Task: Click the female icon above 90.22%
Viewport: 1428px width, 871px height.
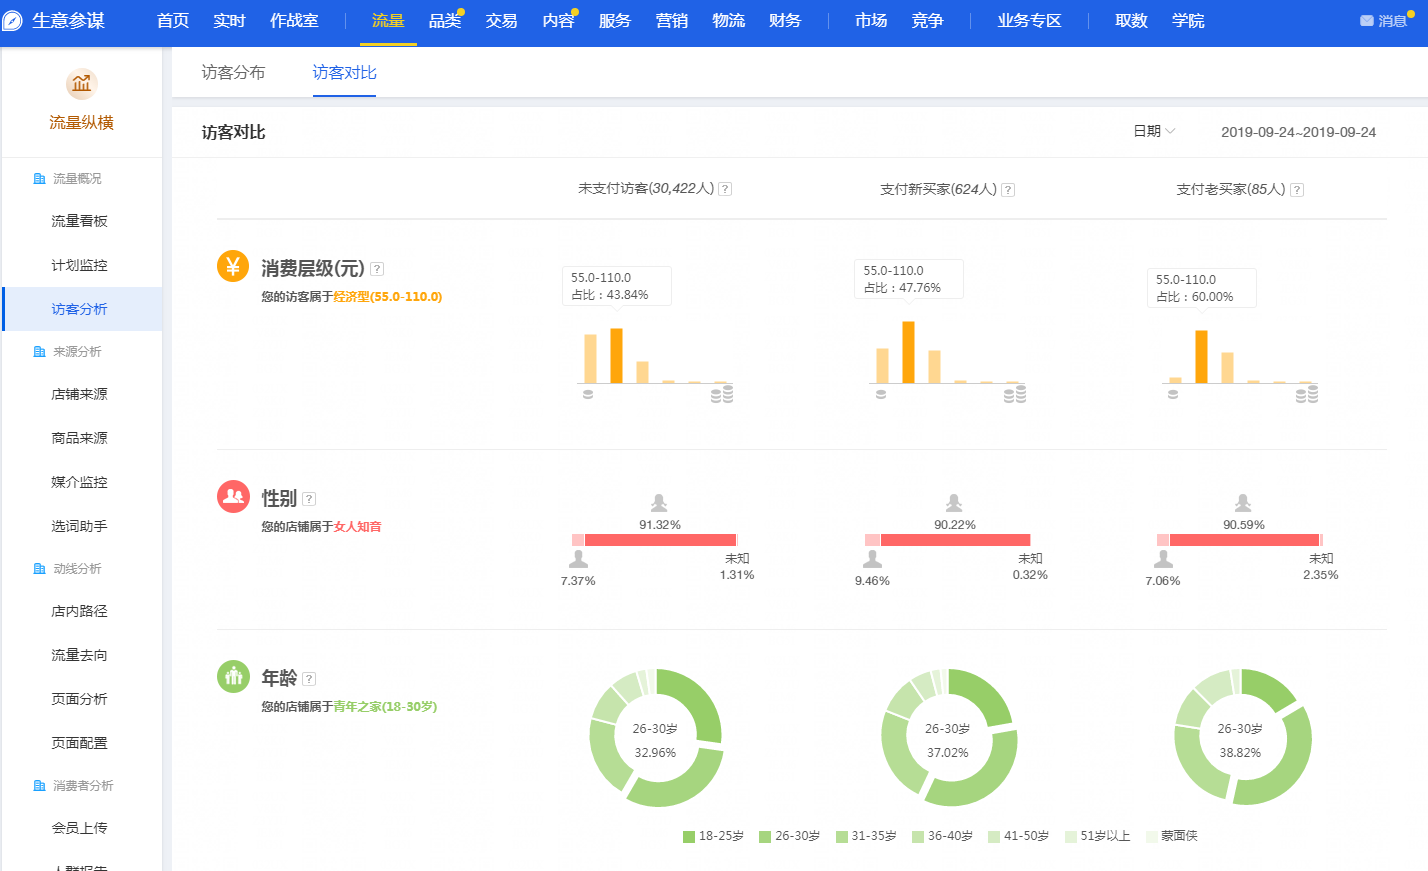Action: tap(954, 503)
